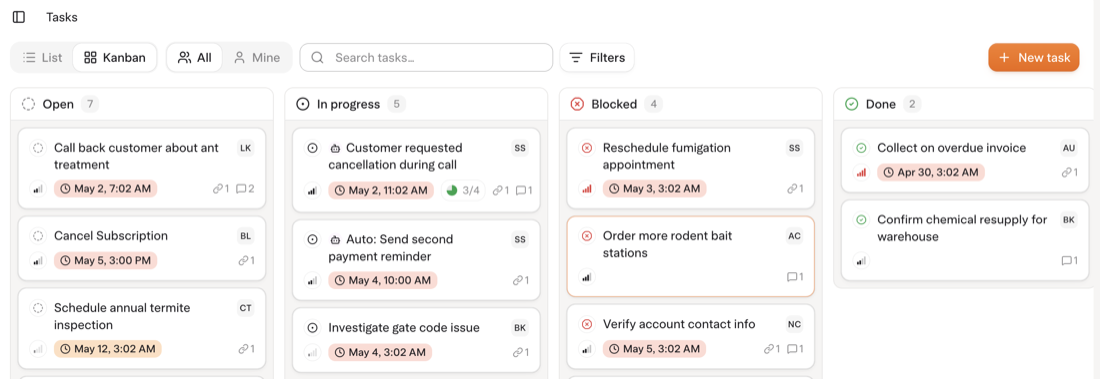Click the Blocked column count badge 4
Viewport: 1100px width, 379px height.
653,105
